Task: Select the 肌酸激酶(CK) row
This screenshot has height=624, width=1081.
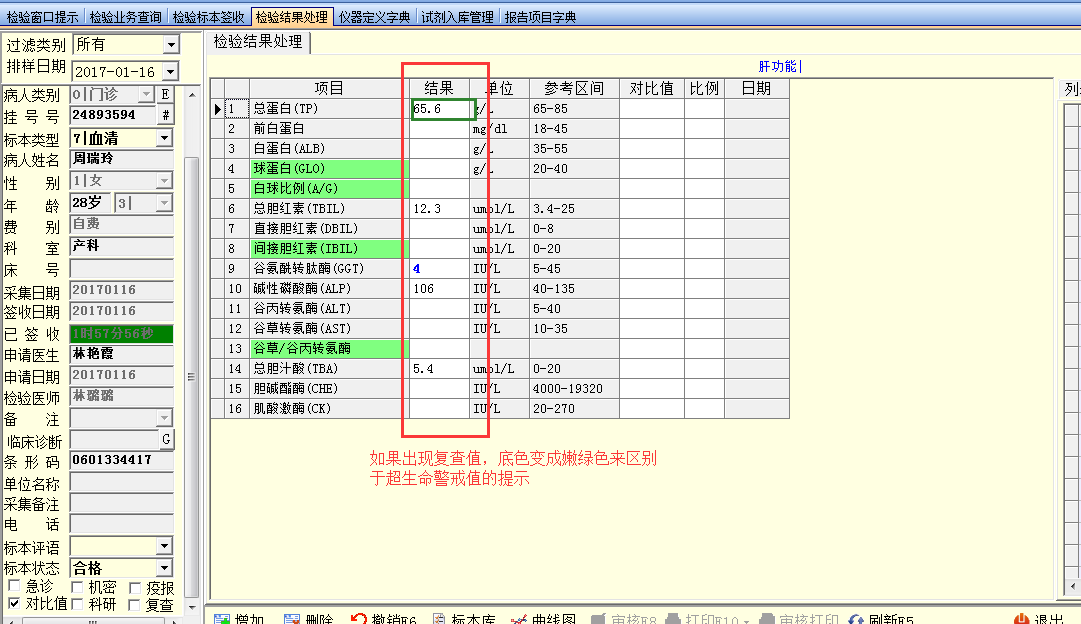Action: (x=500, y=409)
